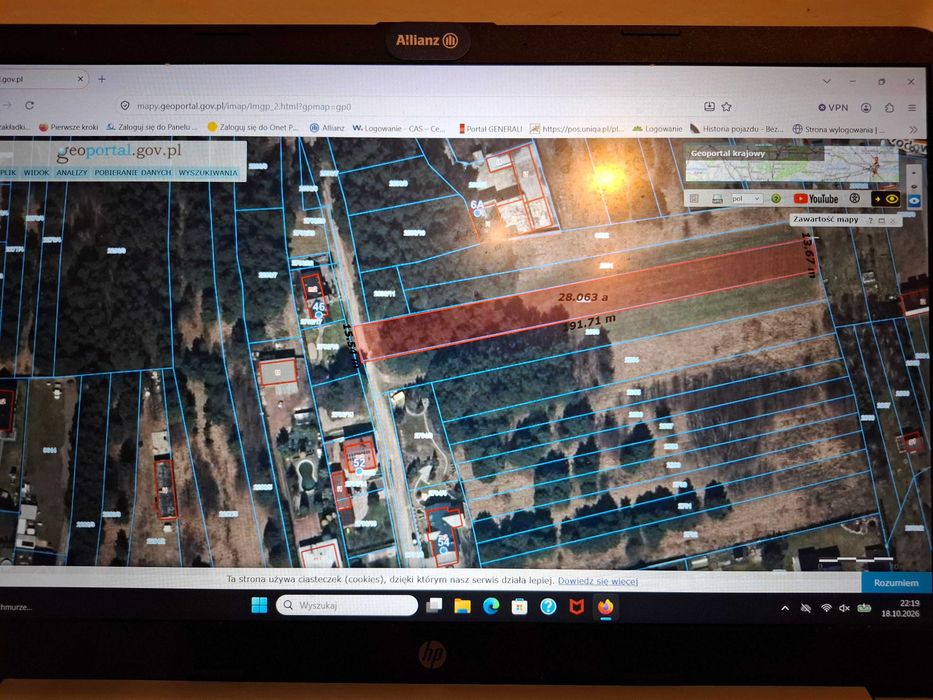The height and width of the screenshot is (700, 933).
Task: Open the WIDOK menu
Action: (36, 173)
